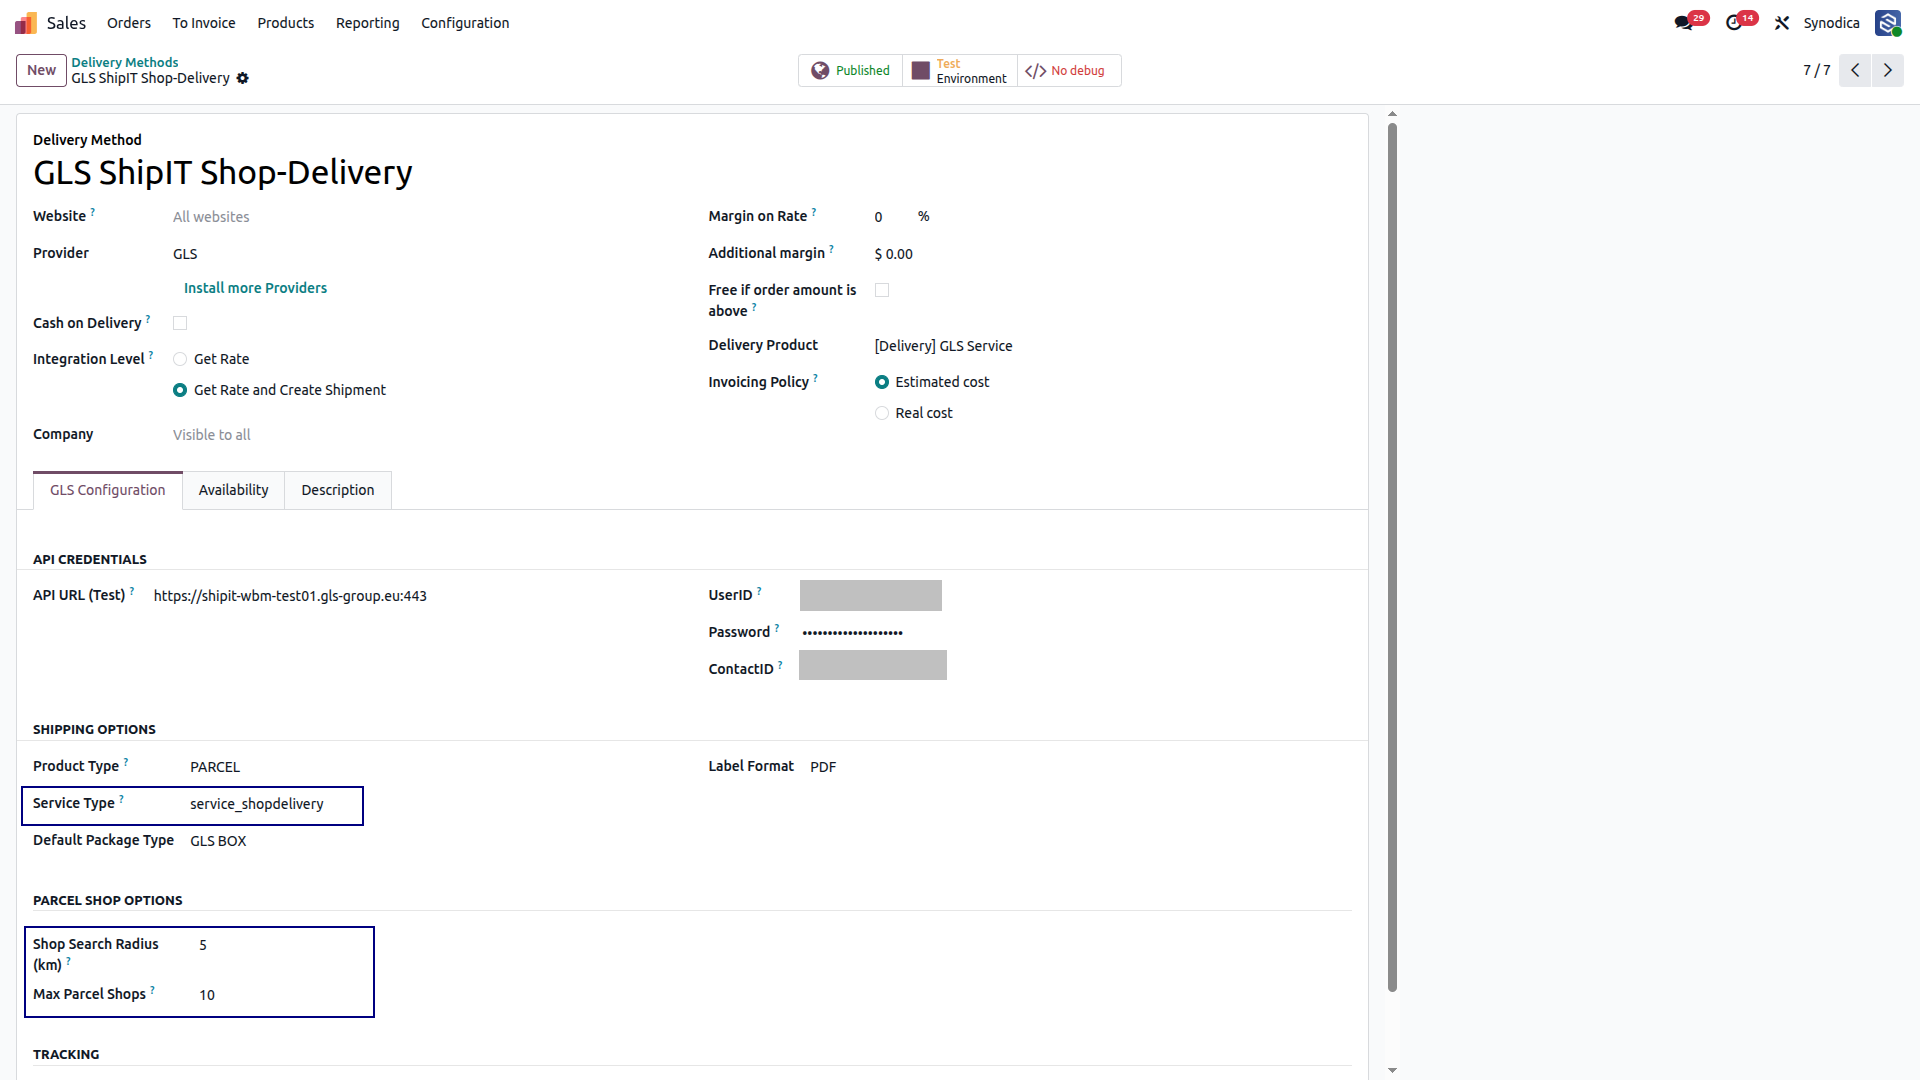Viewport: 1920px width, 1080px height.
Task: Open the Sales app home icon
Action: 26,23
